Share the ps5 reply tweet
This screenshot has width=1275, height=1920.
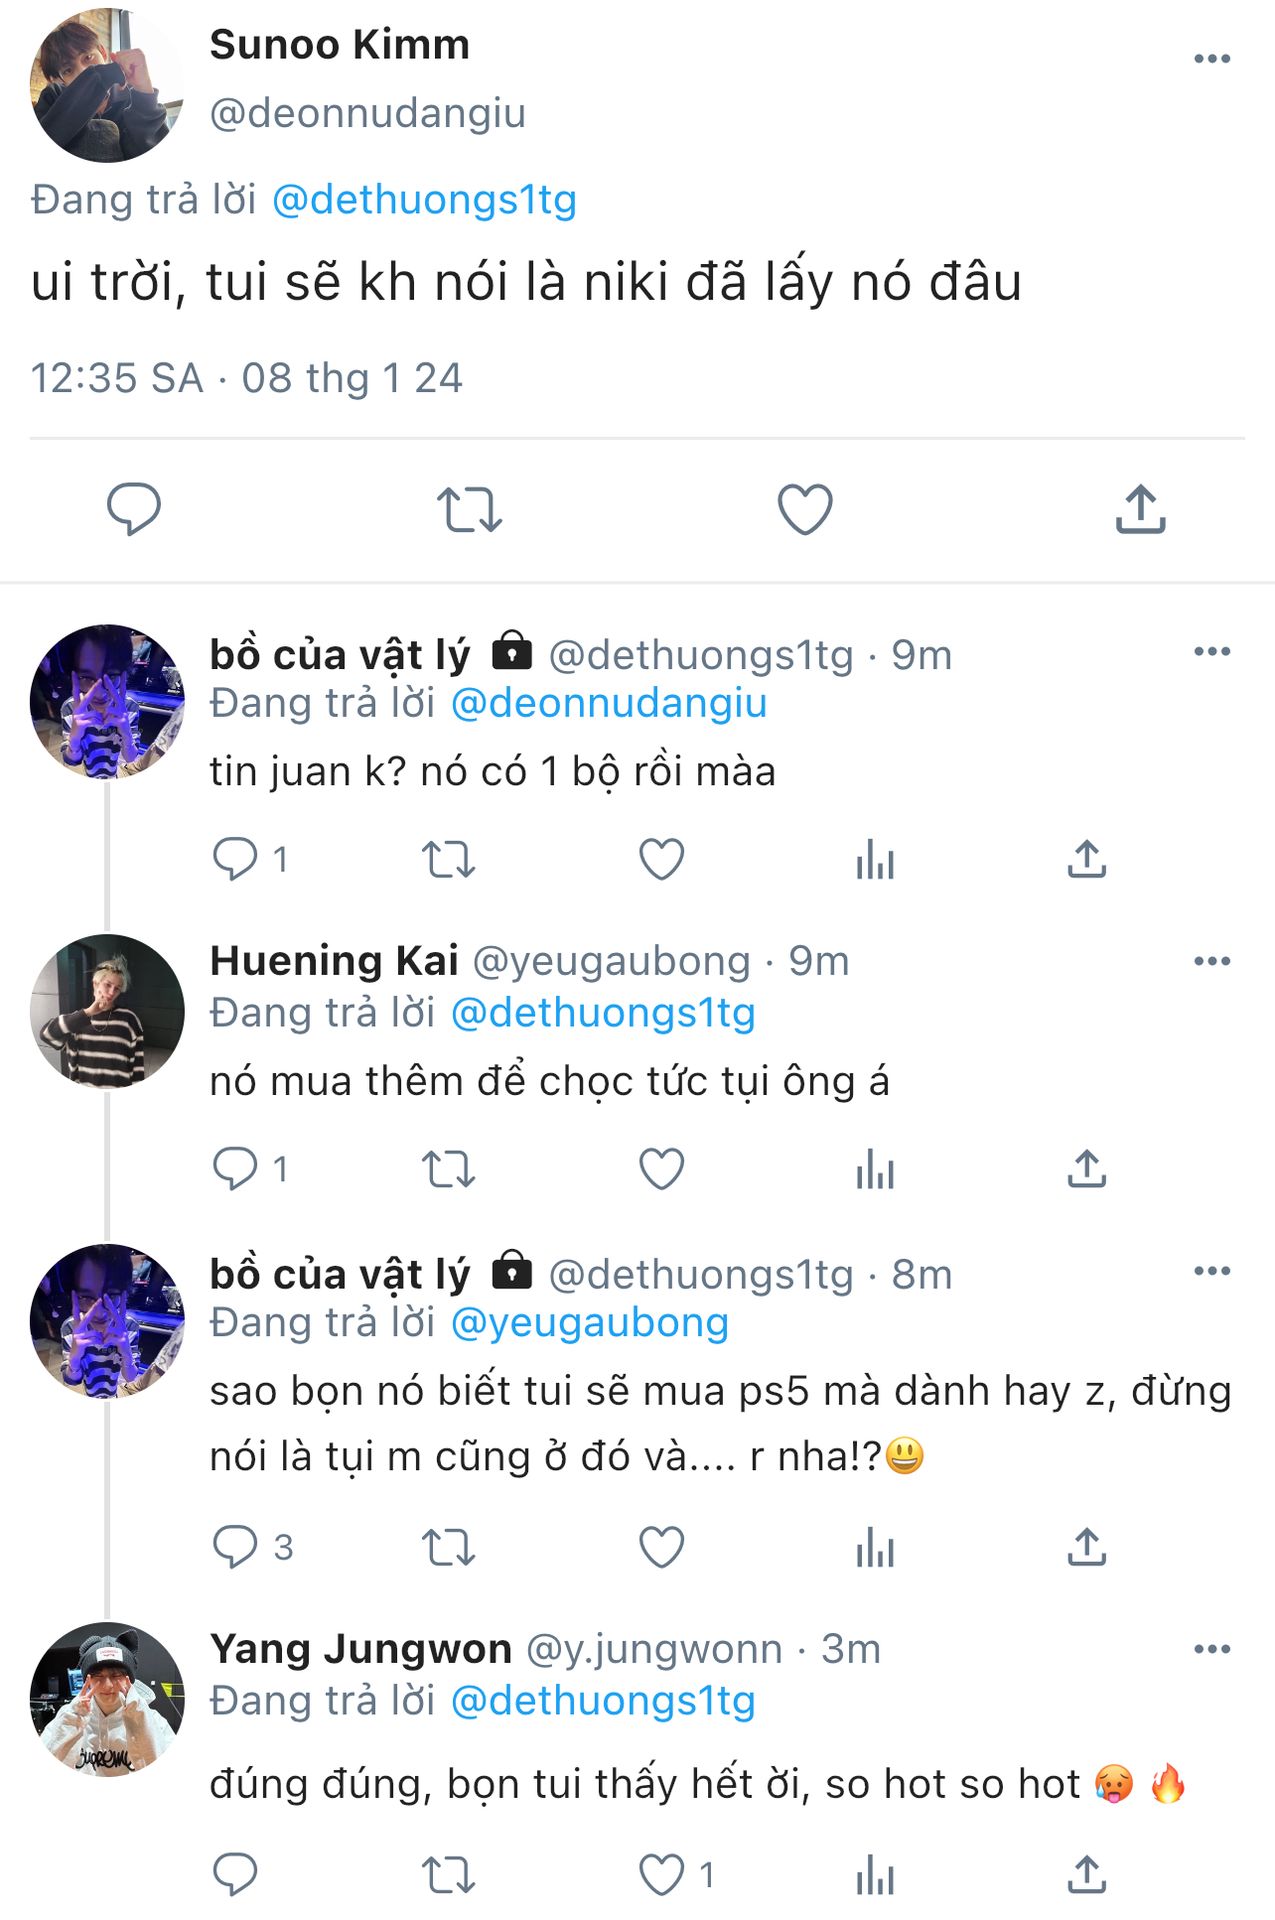point(1086,1547)
